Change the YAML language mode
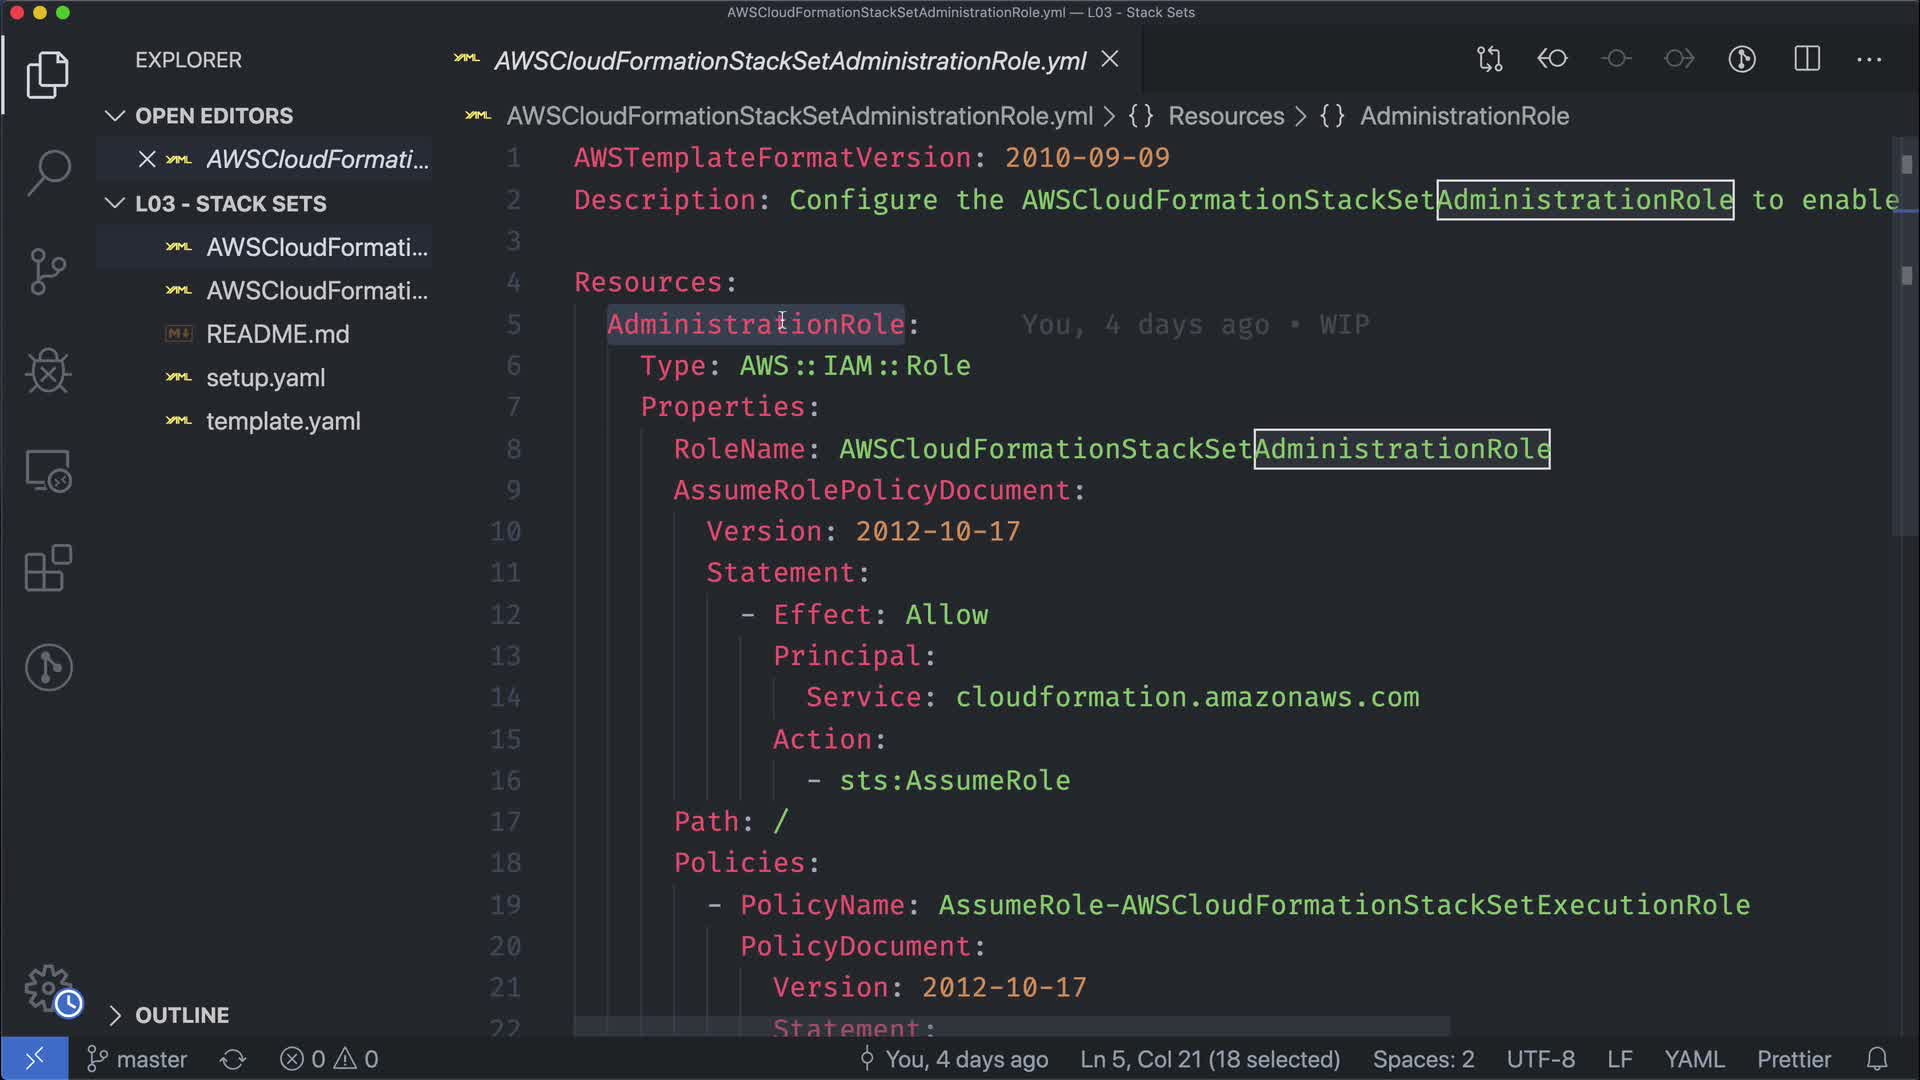This screenshot has width=1920, height=1080. (x=1694, y=1059)
